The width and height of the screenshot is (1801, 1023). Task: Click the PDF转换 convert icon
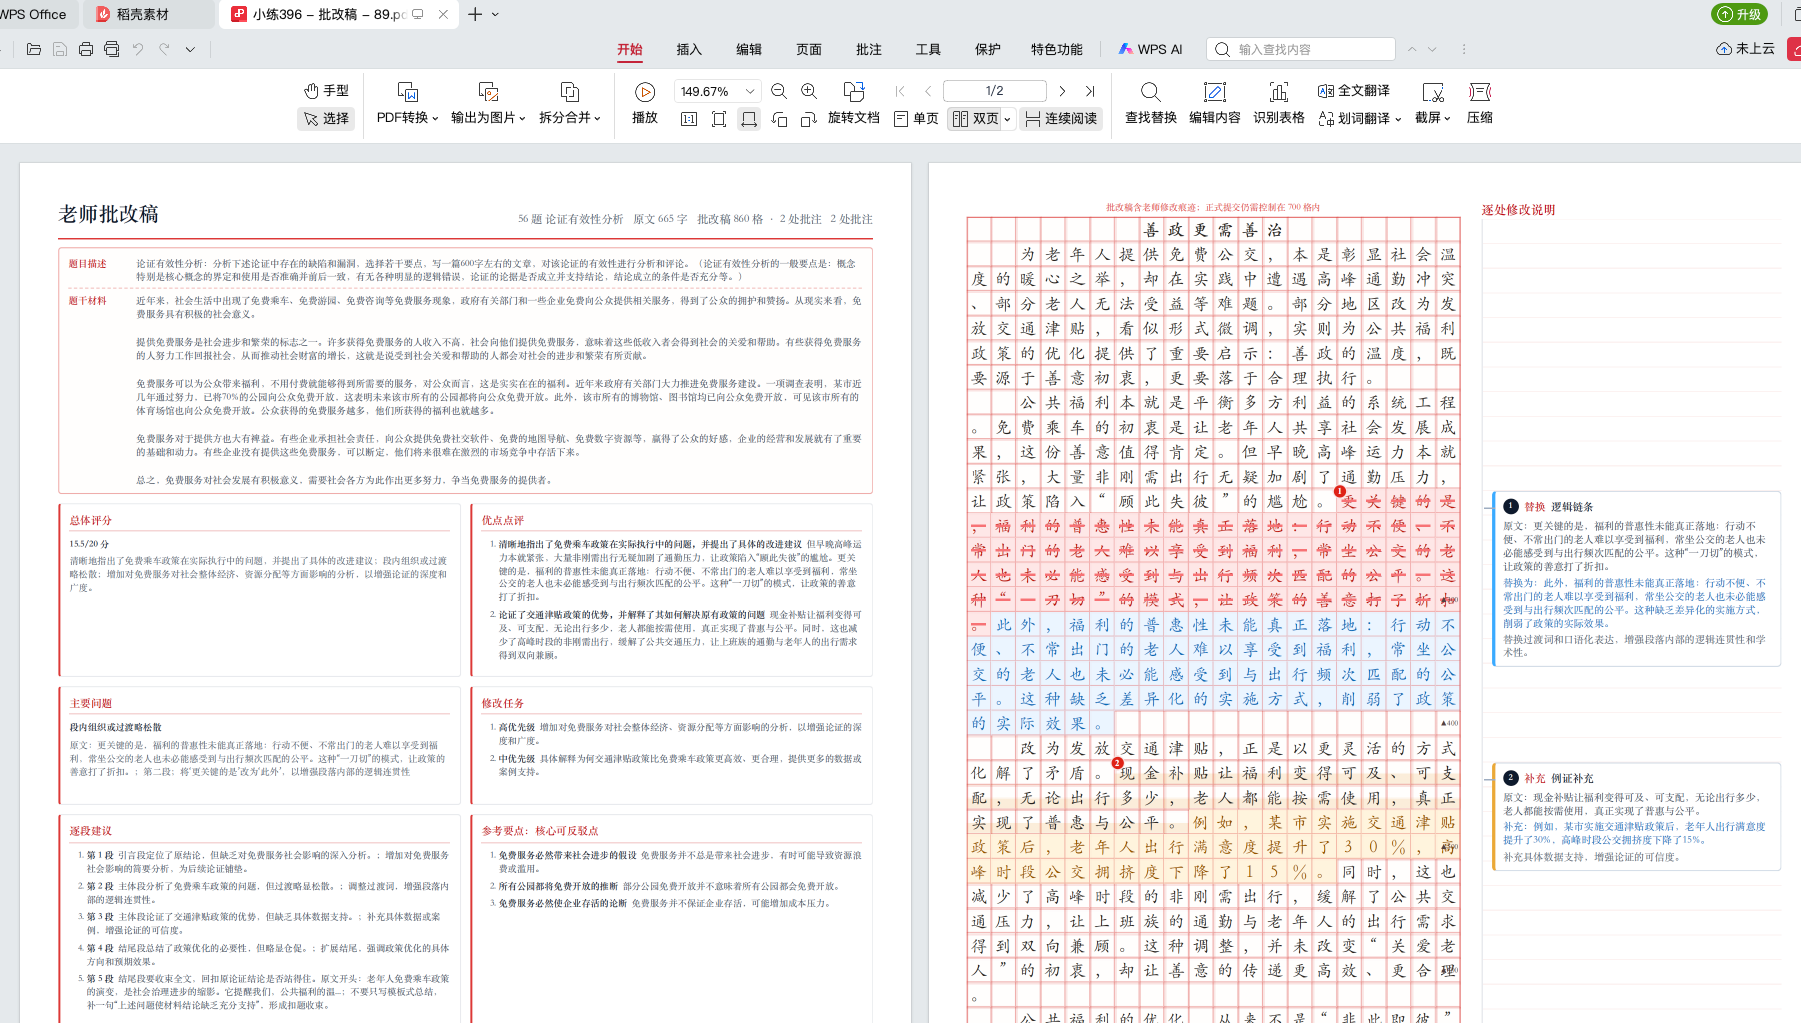[408, 92]
